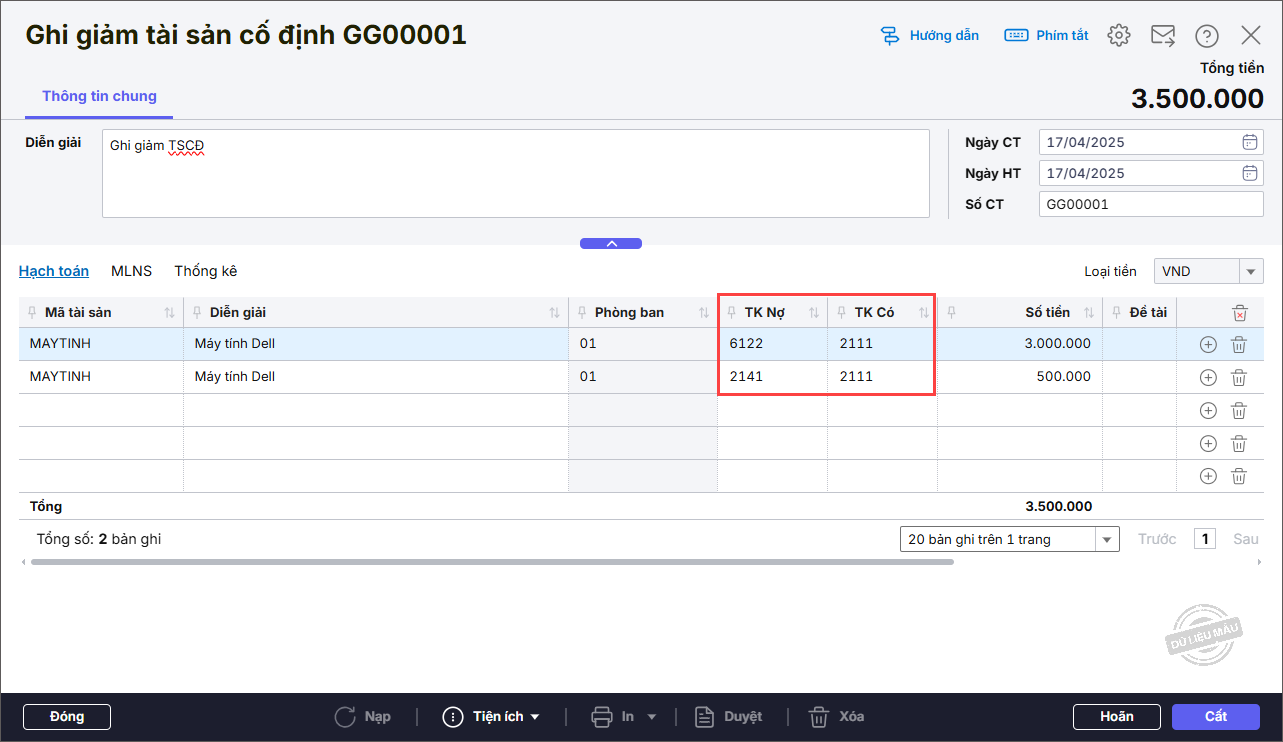This screenshot has width=1283, height=742.
Task: Click the mail feedback icon
Action: pos(1162,36)
